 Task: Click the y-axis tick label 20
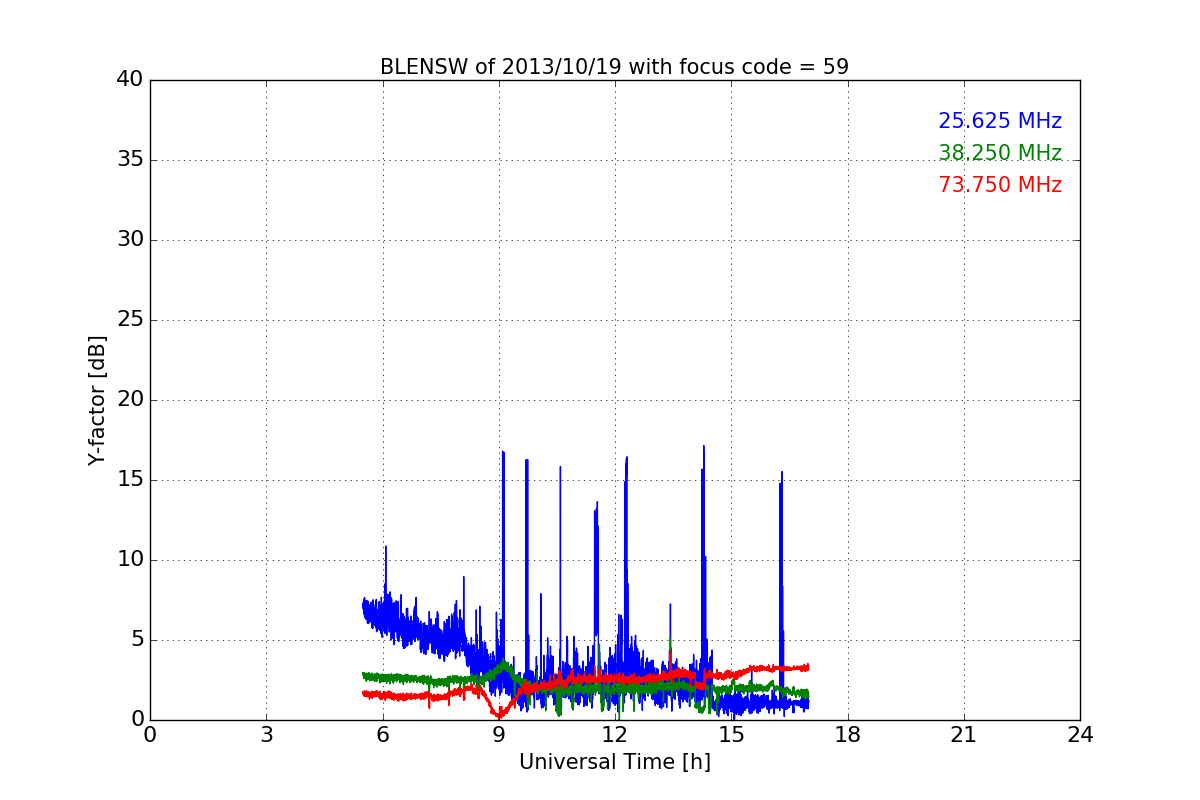[x=130, y=399]
